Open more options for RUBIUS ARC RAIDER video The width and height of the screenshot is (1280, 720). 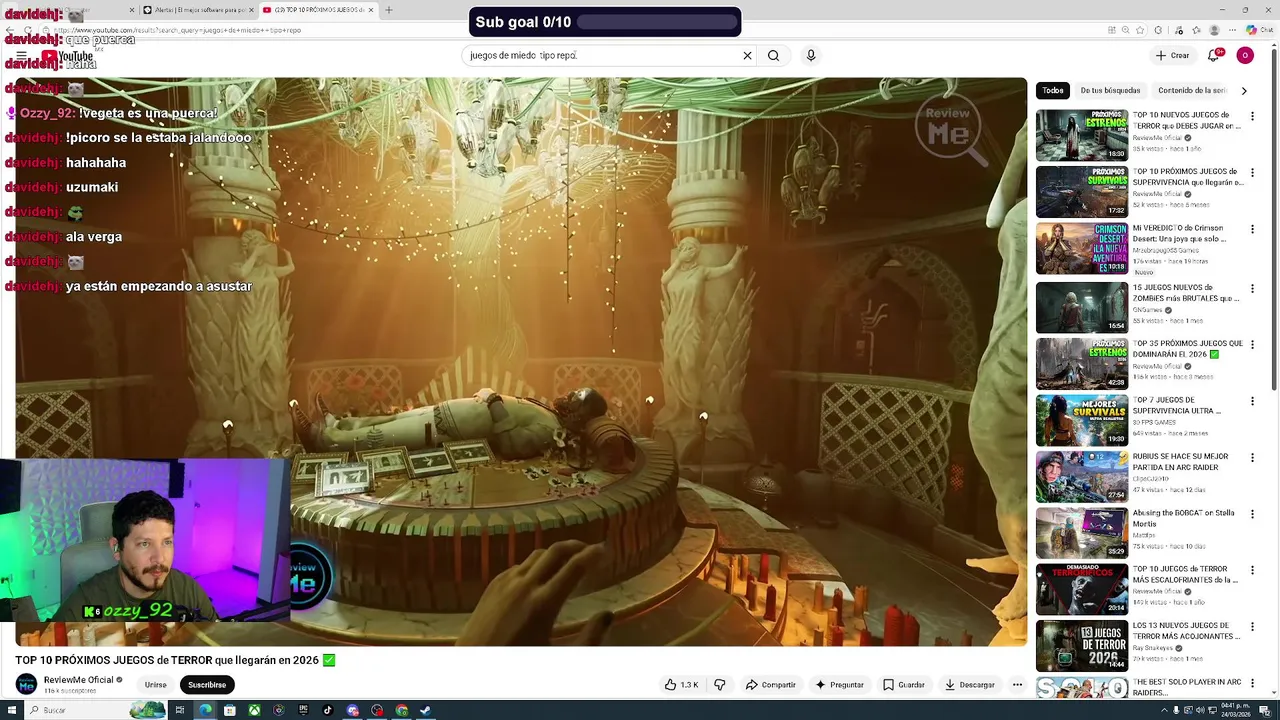click(1252, 457)
